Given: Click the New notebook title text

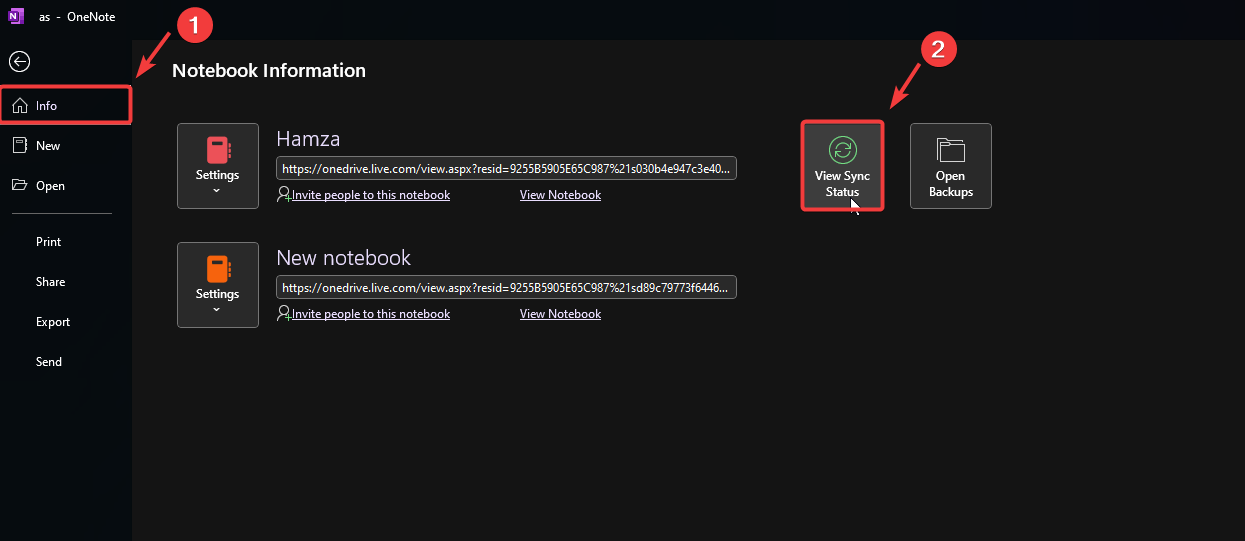Looking at the screenshot, I should [x=344, y=258].
